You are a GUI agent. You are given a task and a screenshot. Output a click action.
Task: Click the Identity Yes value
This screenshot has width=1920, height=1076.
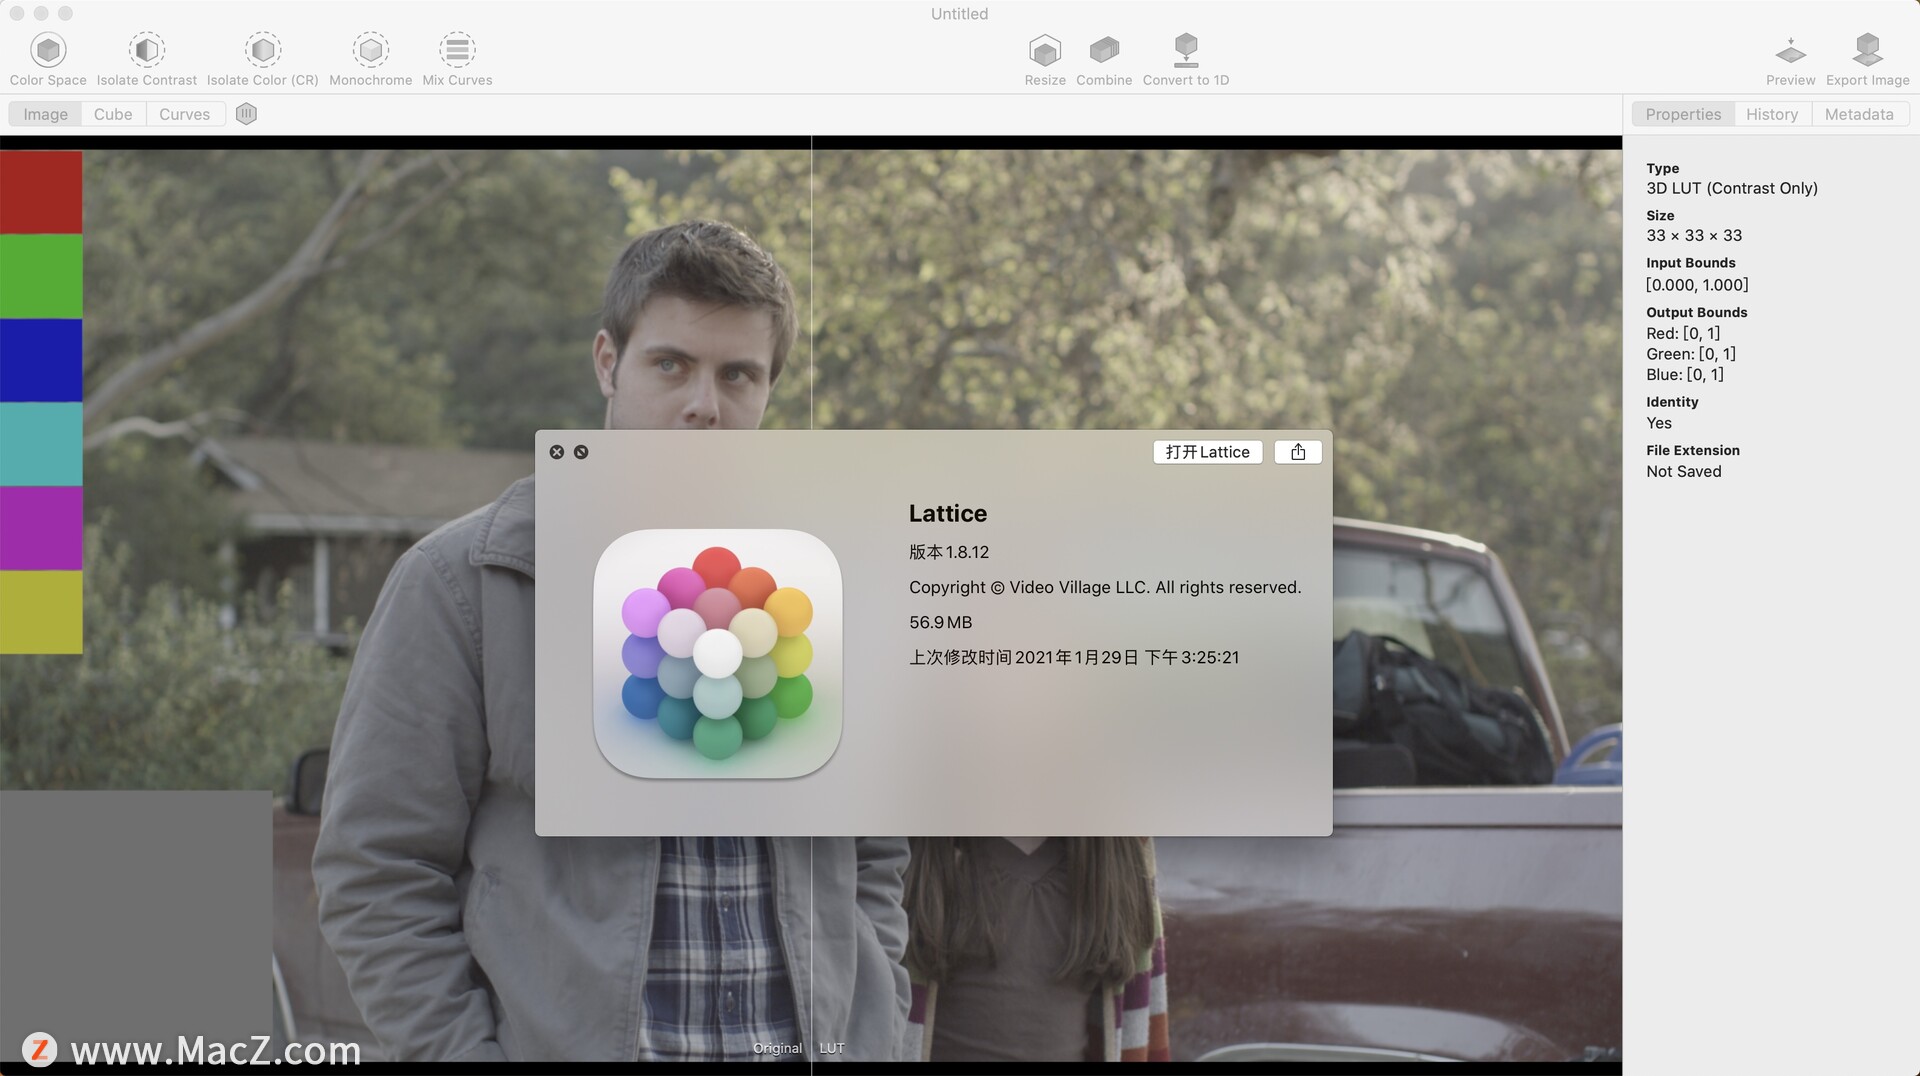point(1659,423)
